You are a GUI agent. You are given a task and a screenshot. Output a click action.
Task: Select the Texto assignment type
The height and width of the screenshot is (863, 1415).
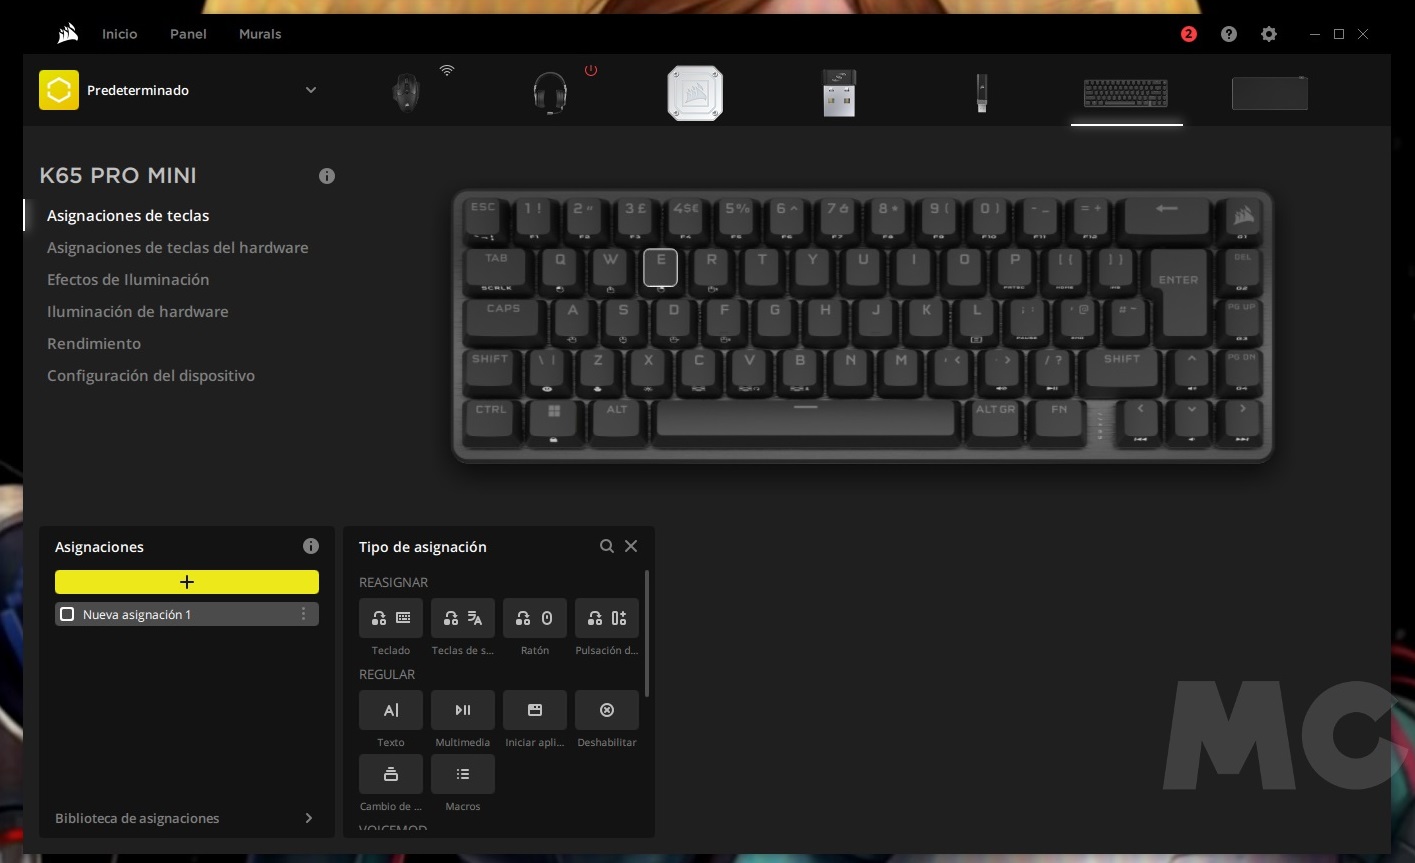391,710
